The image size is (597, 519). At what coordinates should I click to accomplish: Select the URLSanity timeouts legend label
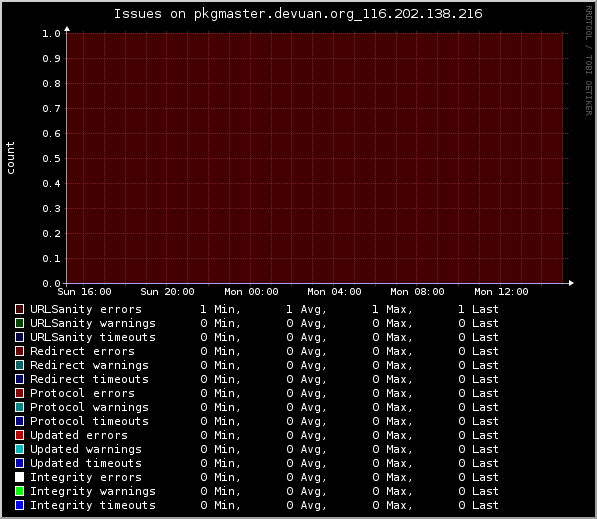click(x=93, y=337)
